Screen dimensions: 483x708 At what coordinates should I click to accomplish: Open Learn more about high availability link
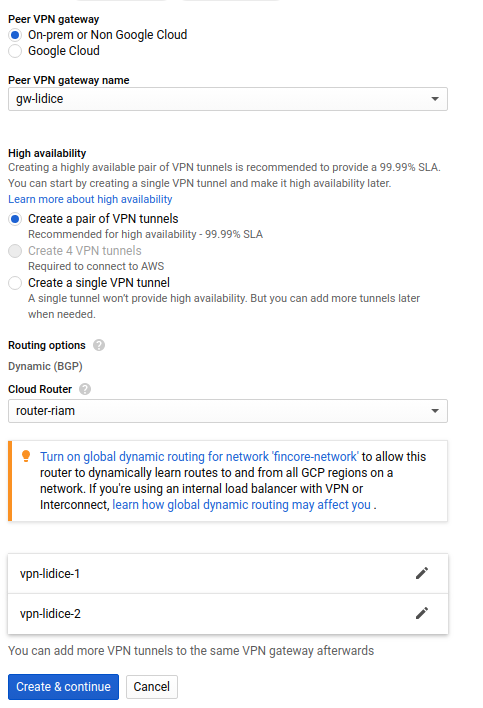click(x=90, y=199)
